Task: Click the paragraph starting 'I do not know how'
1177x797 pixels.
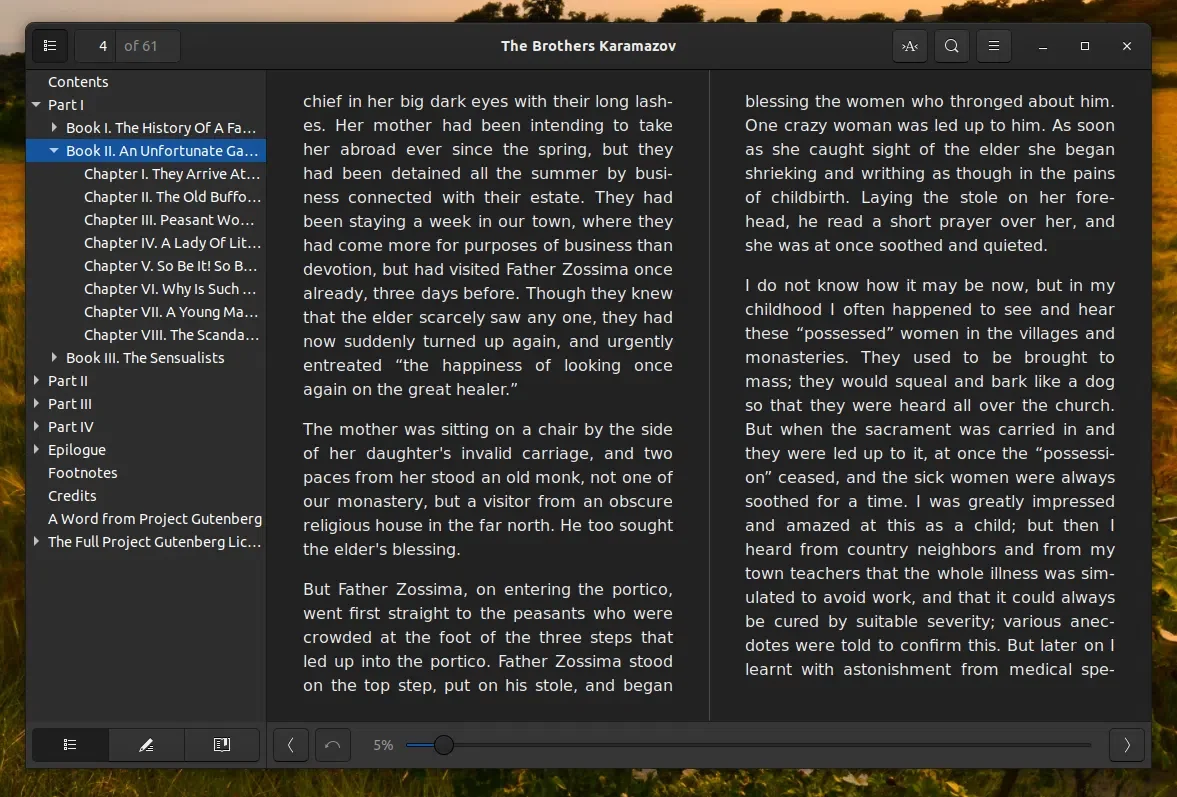Action: pos(930,477)
